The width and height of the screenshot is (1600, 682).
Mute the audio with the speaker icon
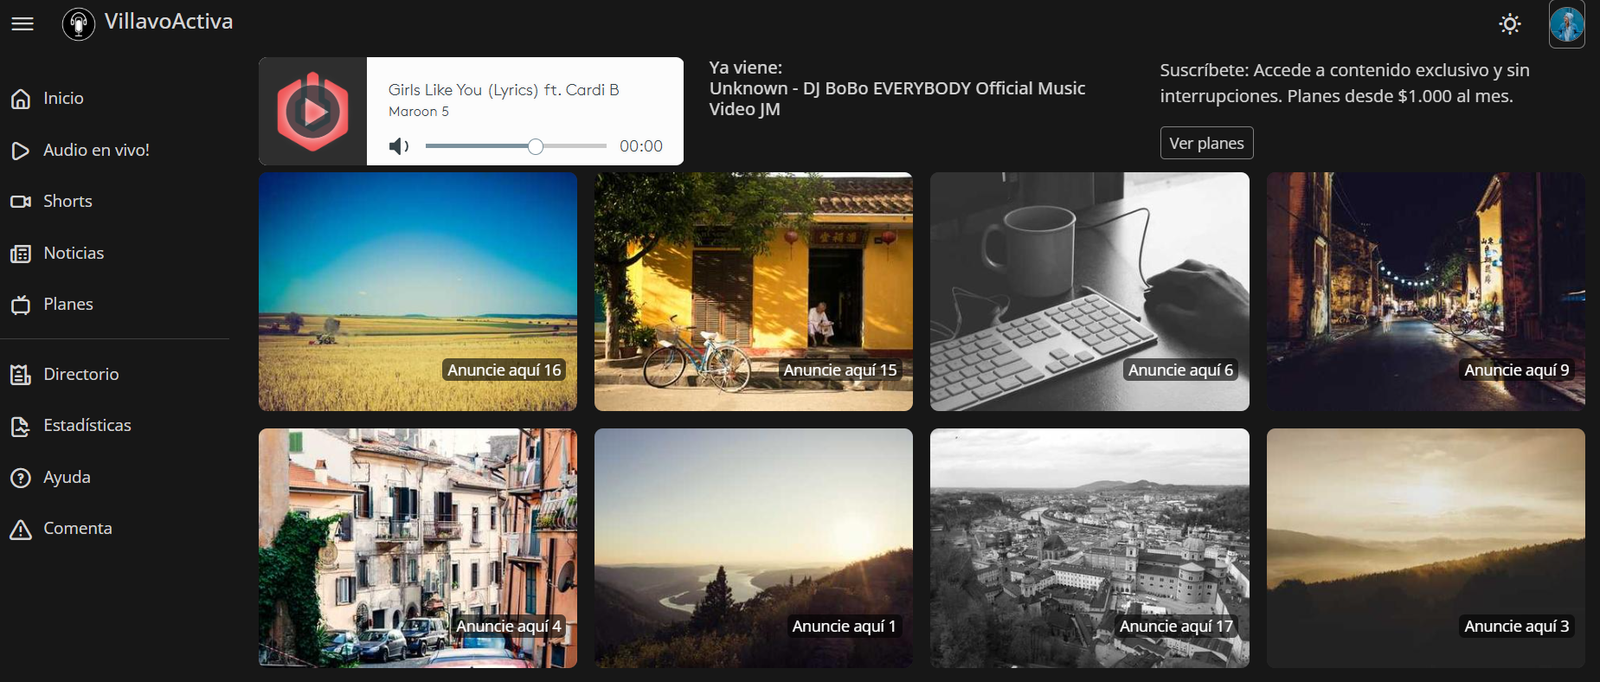point(399,147)
